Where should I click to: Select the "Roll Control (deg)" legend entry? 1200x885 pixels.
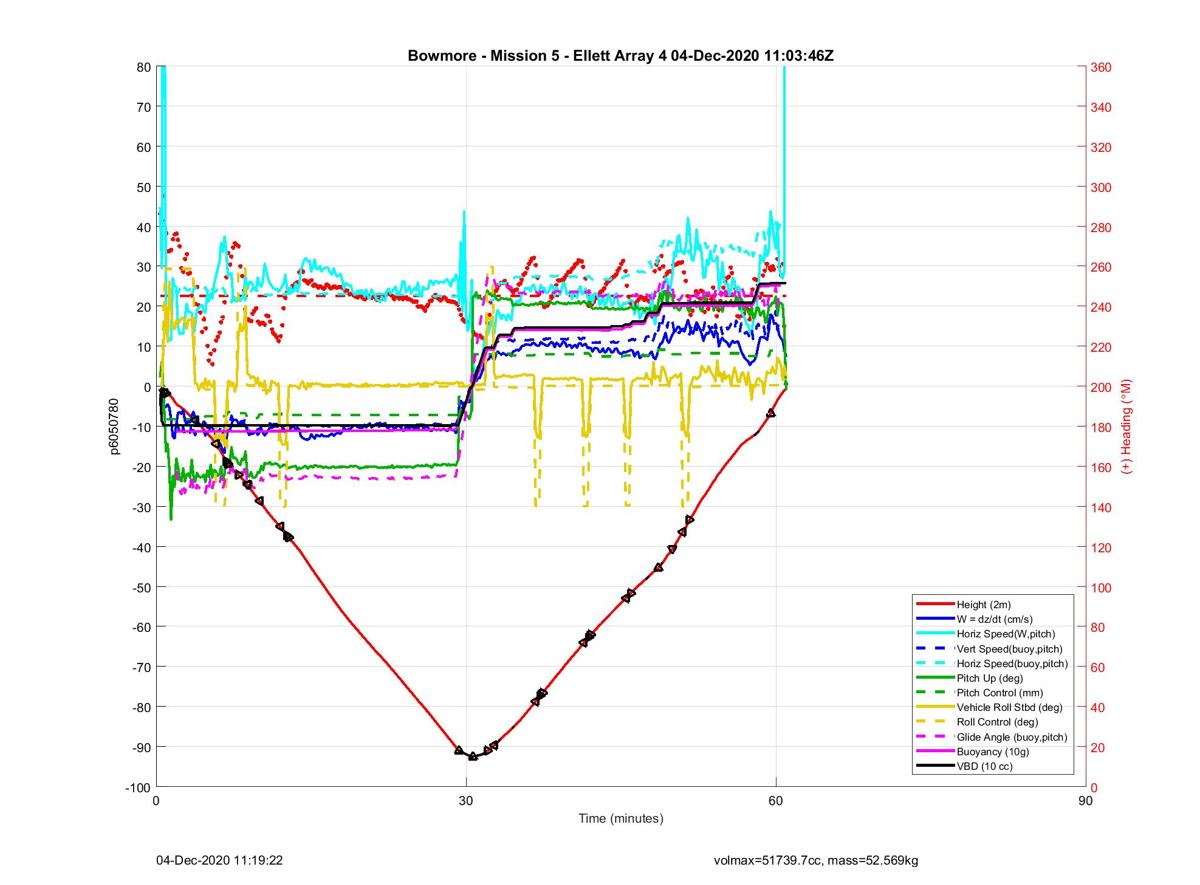(x=997, y=722)
